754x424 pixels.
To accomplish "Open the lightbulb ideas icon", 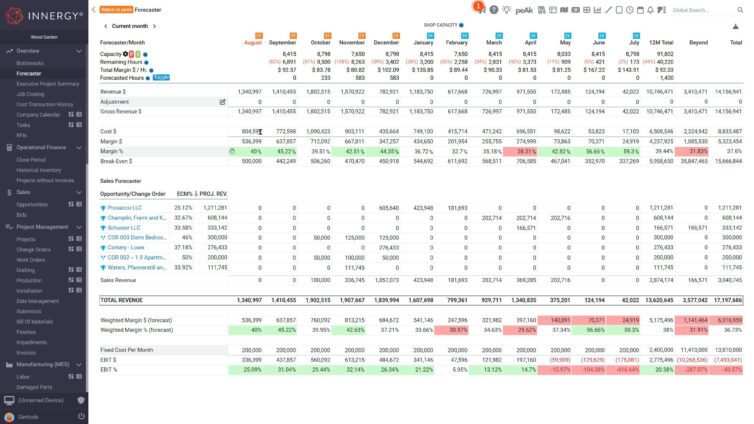I will tap(506, 10).
